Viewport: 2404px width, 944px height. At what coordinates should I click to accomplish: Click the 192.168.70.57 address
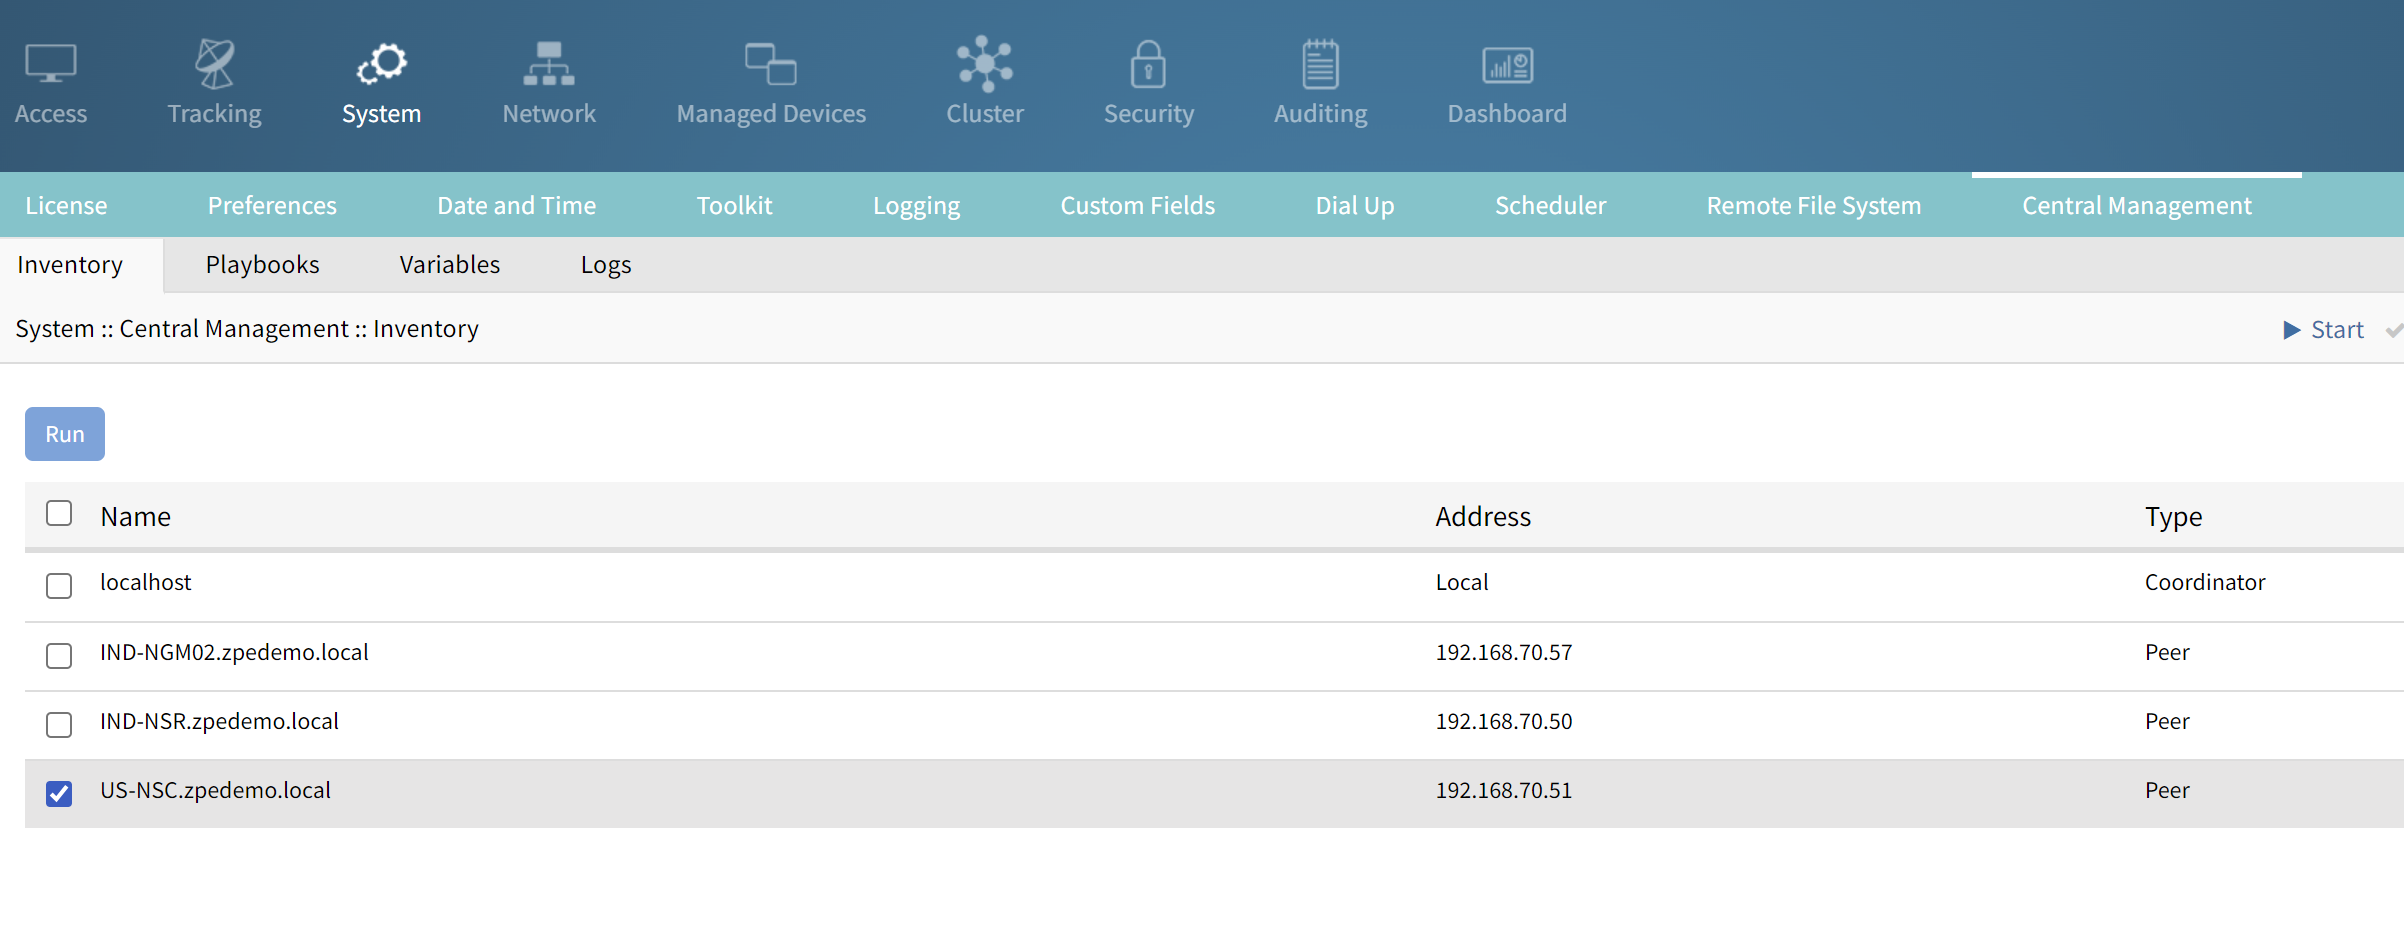[x=1504, y=652]
